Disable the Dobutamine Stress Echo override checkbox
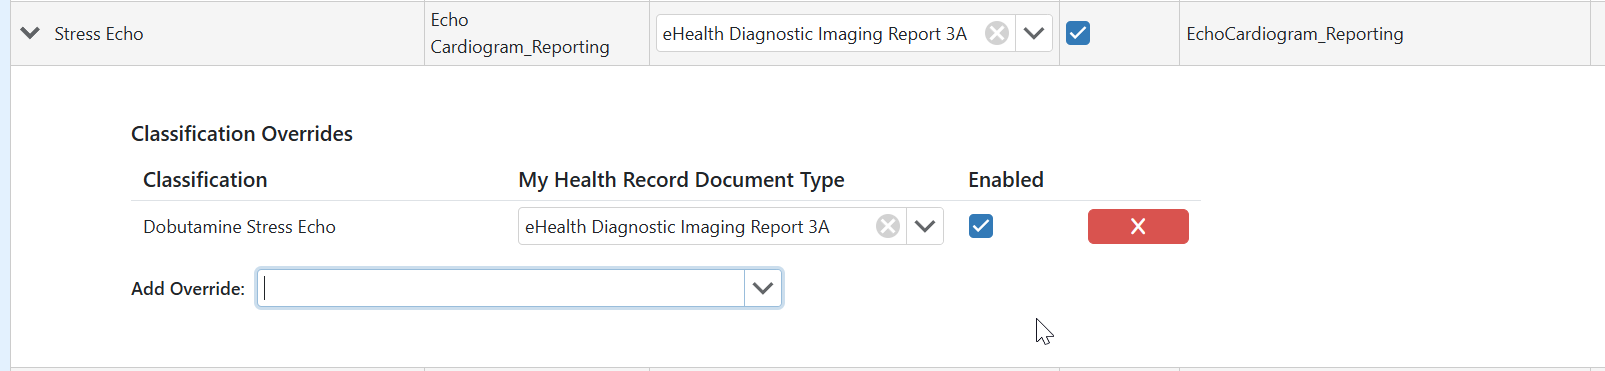 pyautogui.click(x=981, y=226)
